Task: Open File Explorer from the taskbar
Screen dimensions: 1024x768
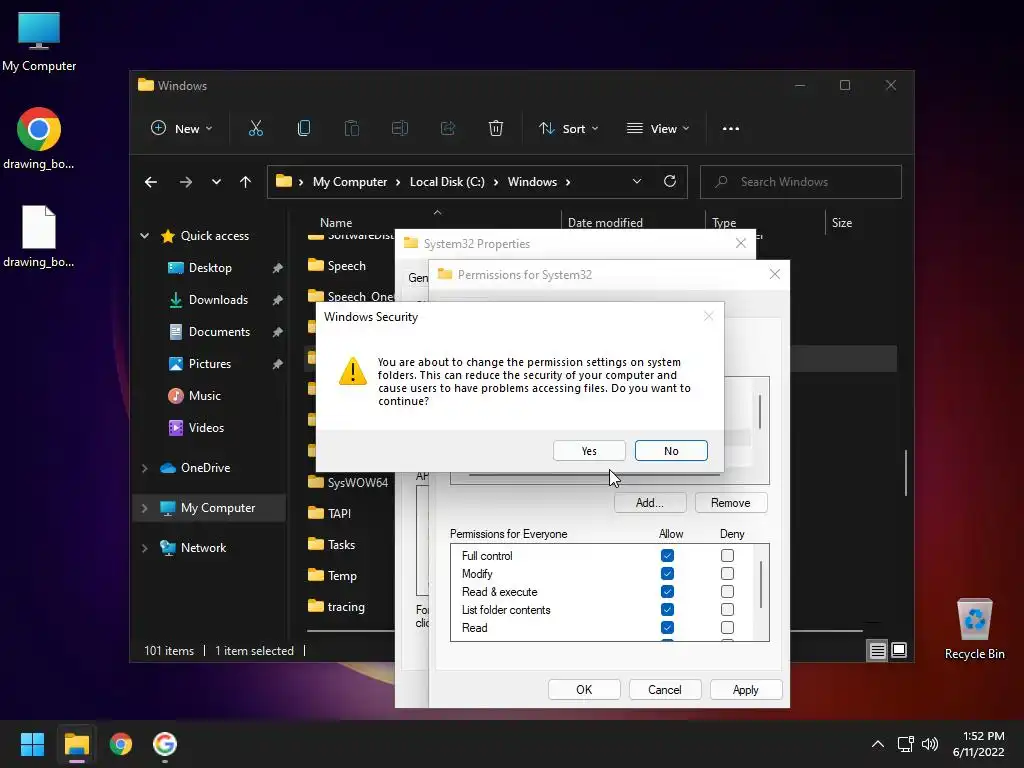Action: coord(76,744)
